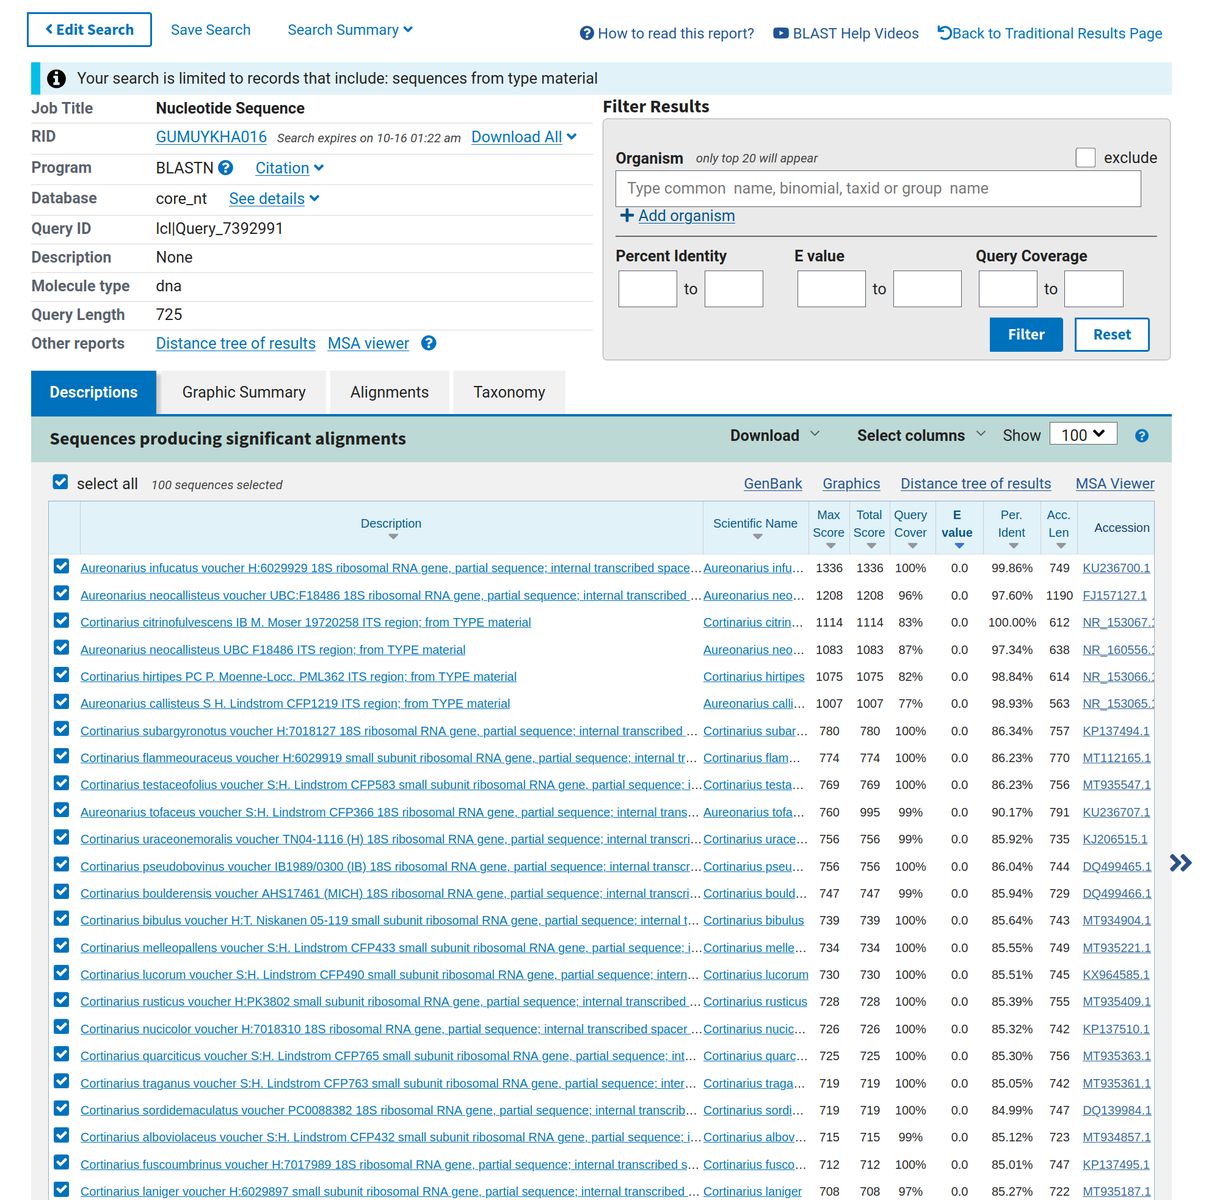Click help icon next to MSA viewer
Screen dimensions: 1217x1200
pos(429,343)
